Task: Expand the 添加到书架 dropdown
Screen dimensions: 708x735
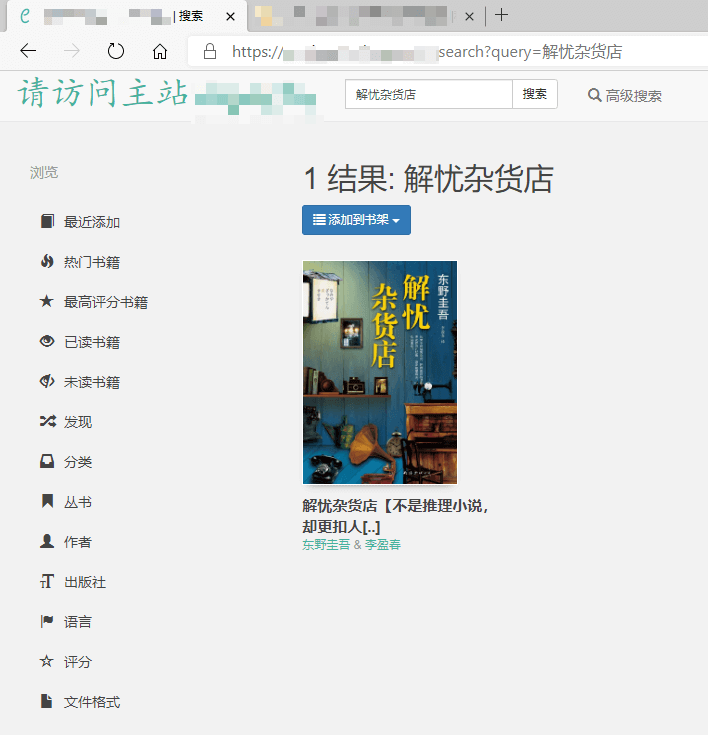Action: click(x=356, y=220)
